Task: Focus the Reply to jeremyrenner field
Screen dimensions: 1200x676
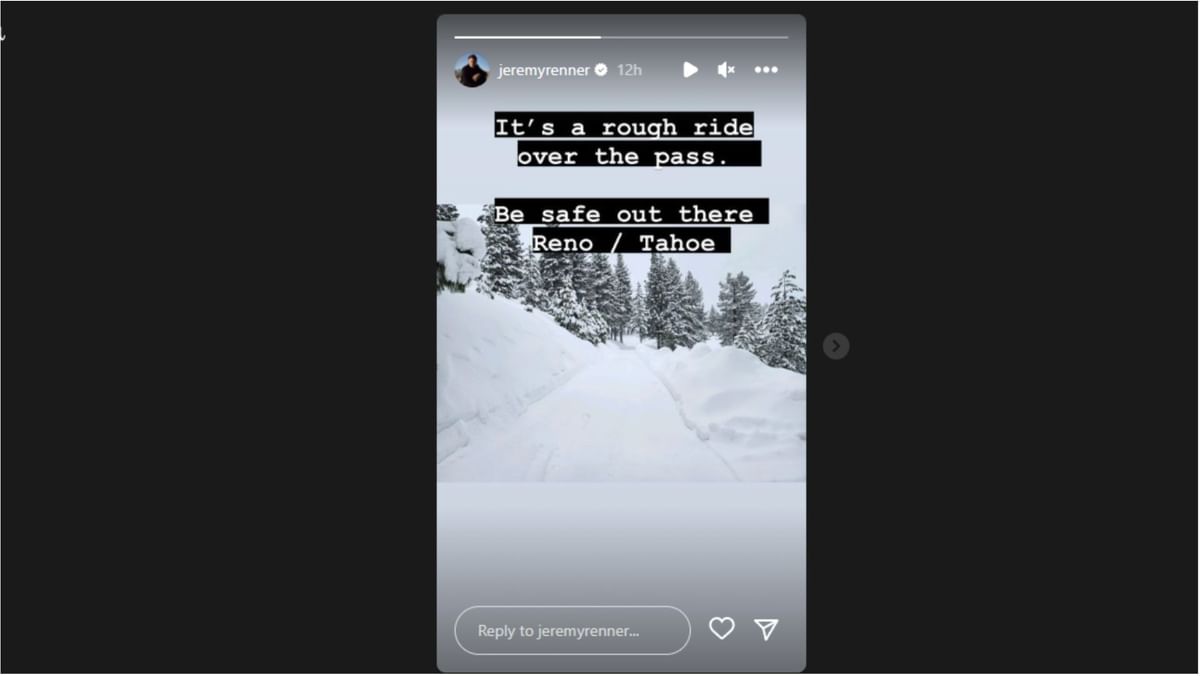Action: coord(572,630)
